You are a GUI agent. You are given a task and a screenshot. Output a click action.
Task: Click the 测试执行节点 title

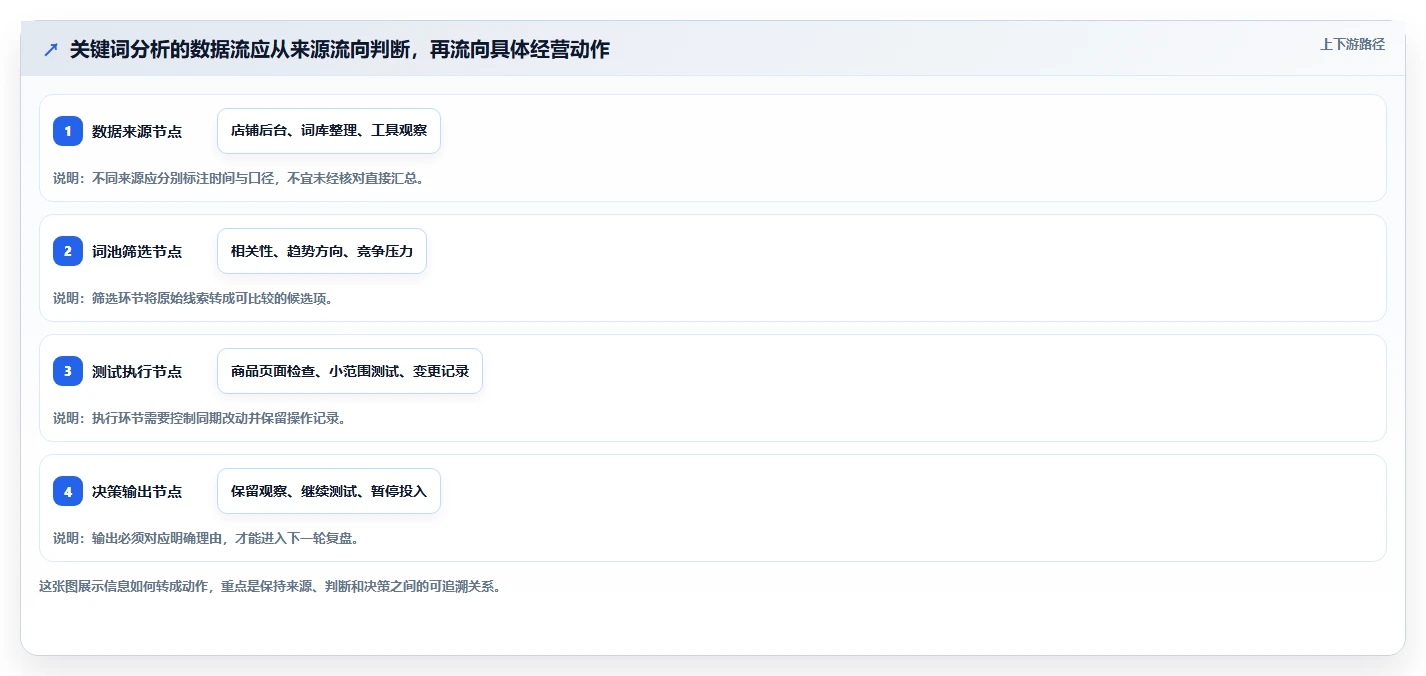click(x=137, y=371)
